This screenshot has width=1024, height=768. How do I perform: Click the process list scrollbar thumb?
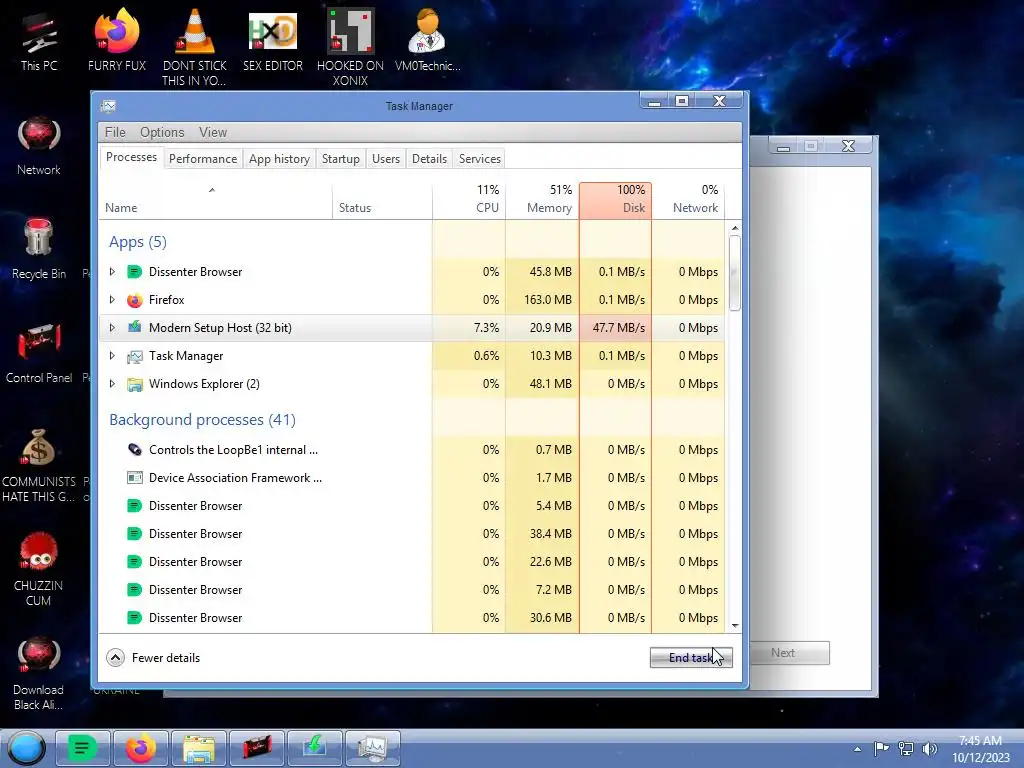(735, 273)
